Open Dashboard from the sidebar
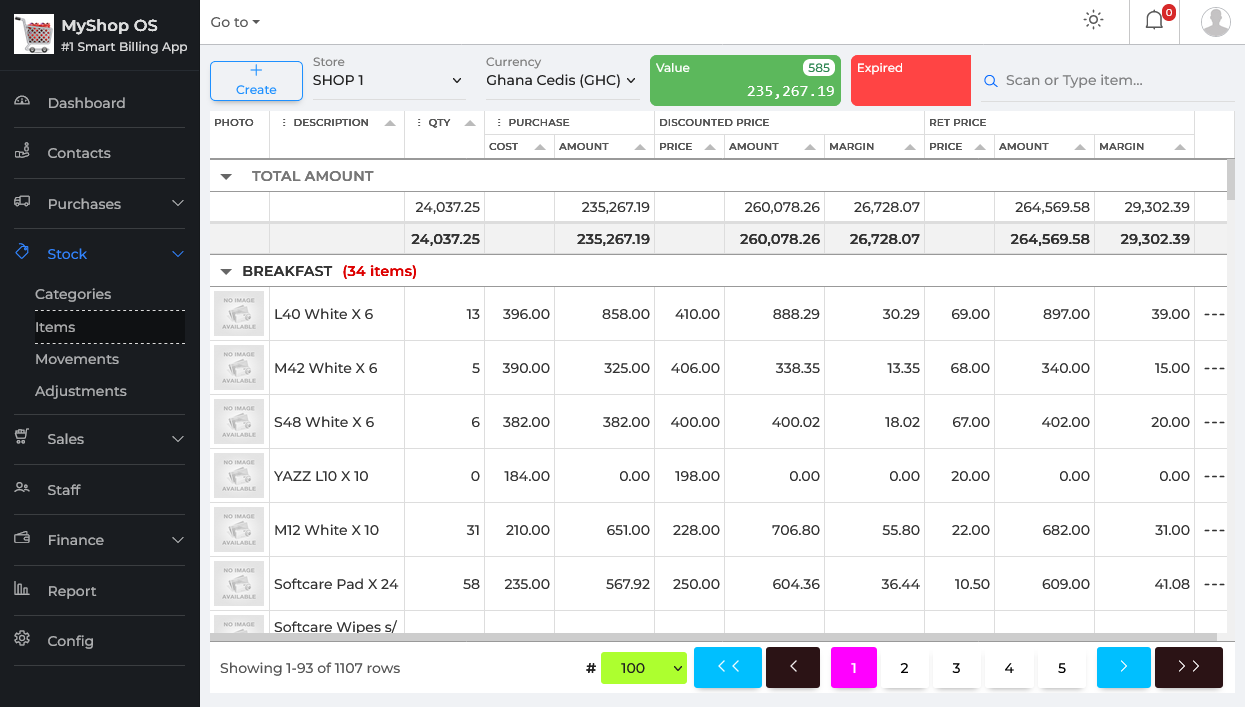1245x707 pixels. [86, 103]
